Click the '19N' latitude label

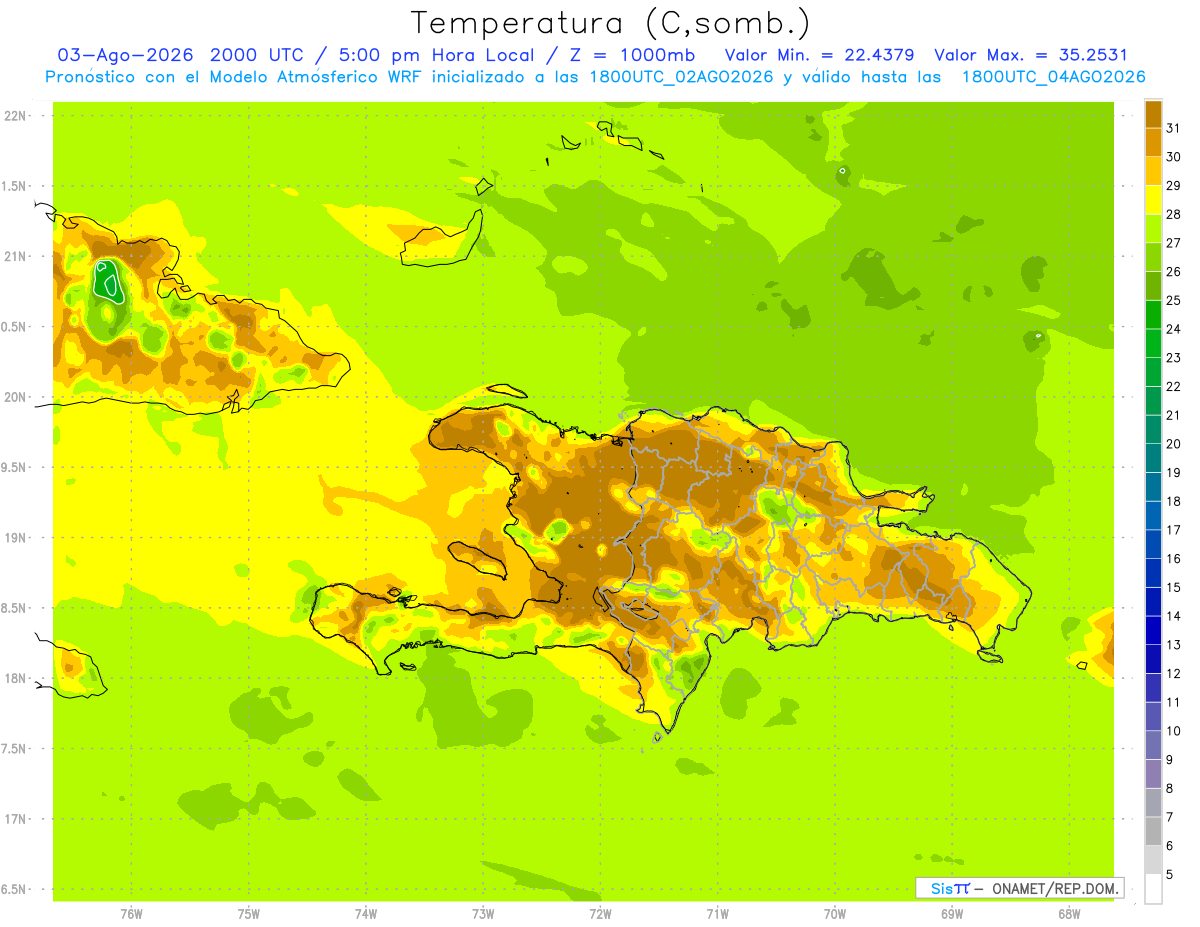14,537
